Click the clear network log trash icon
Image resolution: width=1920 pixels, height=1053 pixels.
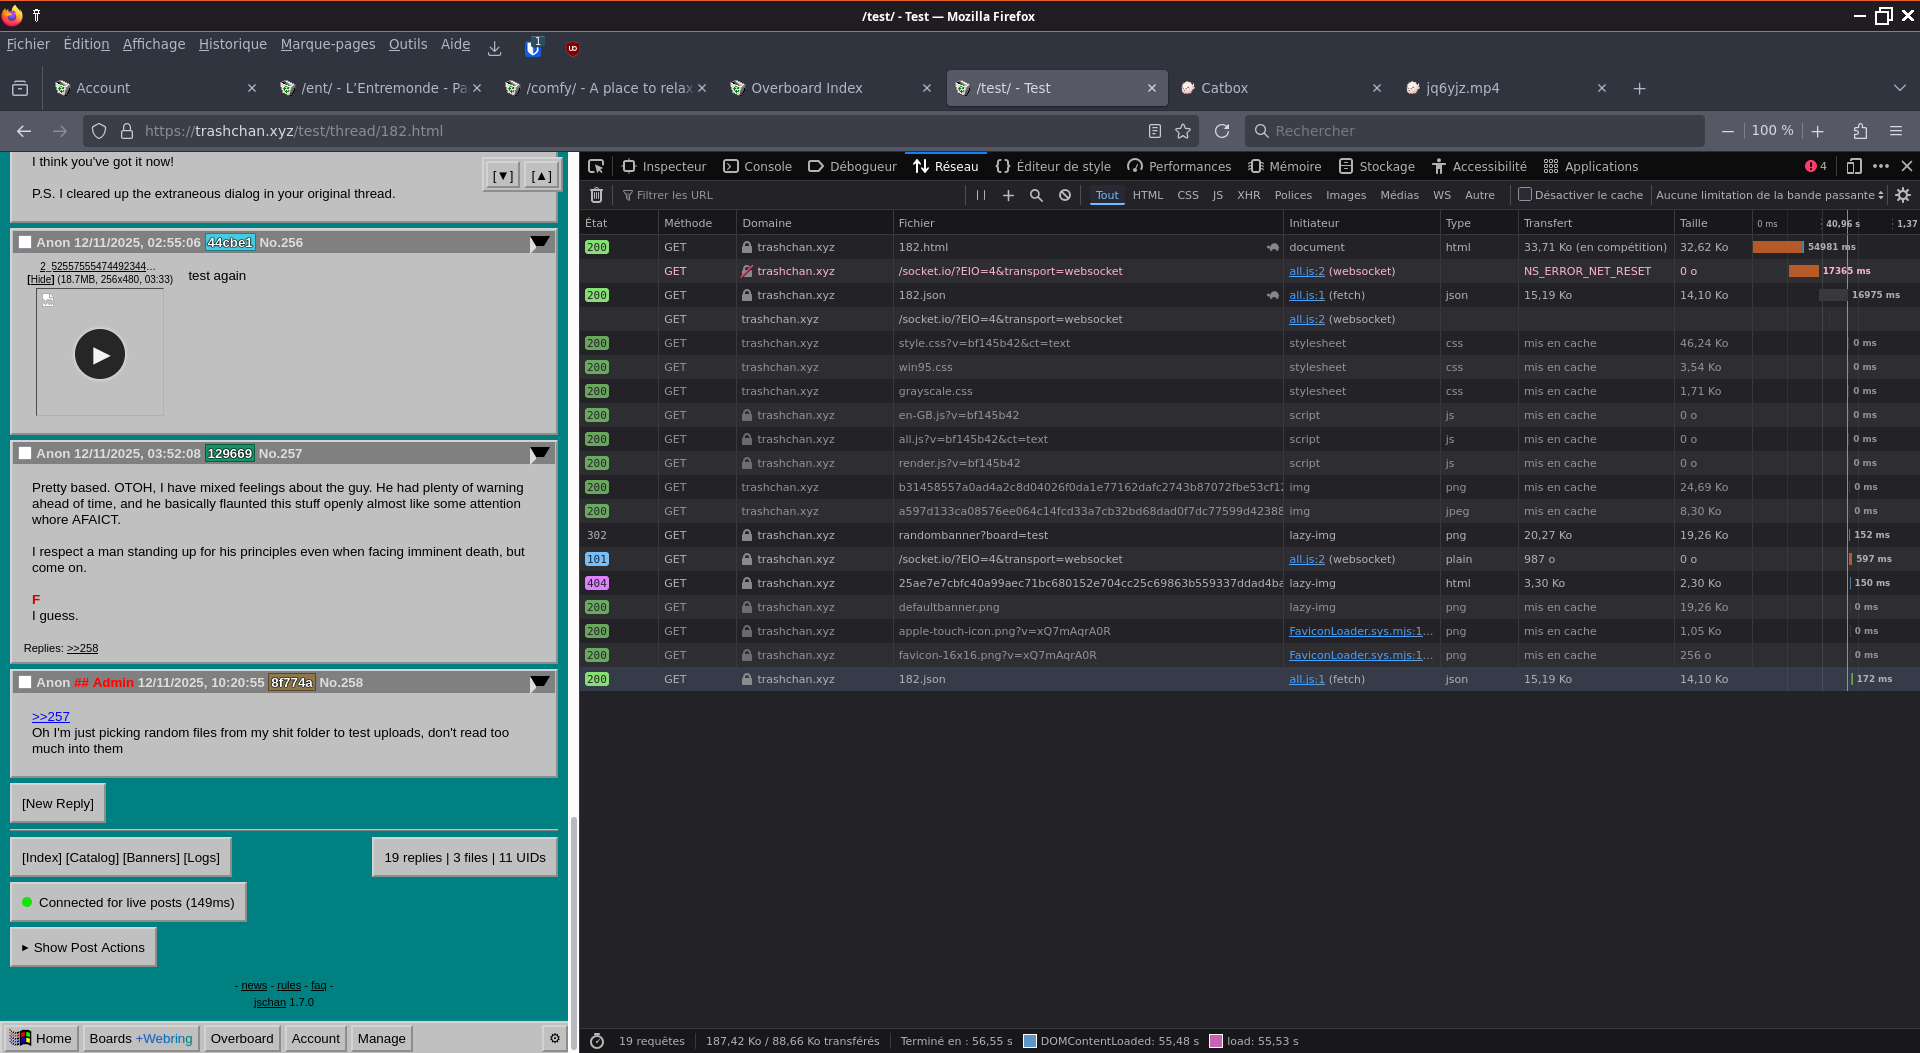click(x=597, y=195)
